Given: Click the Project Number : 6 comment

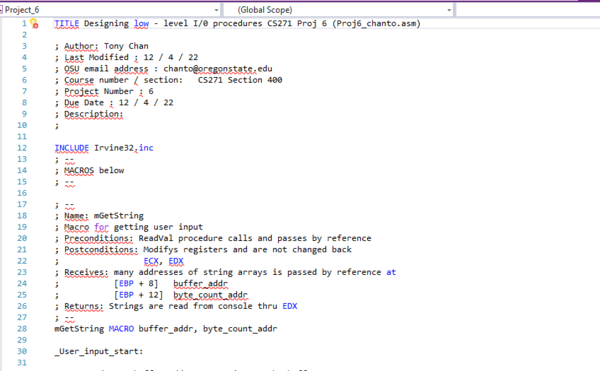Looking at the screenshot, I should 104,91.
